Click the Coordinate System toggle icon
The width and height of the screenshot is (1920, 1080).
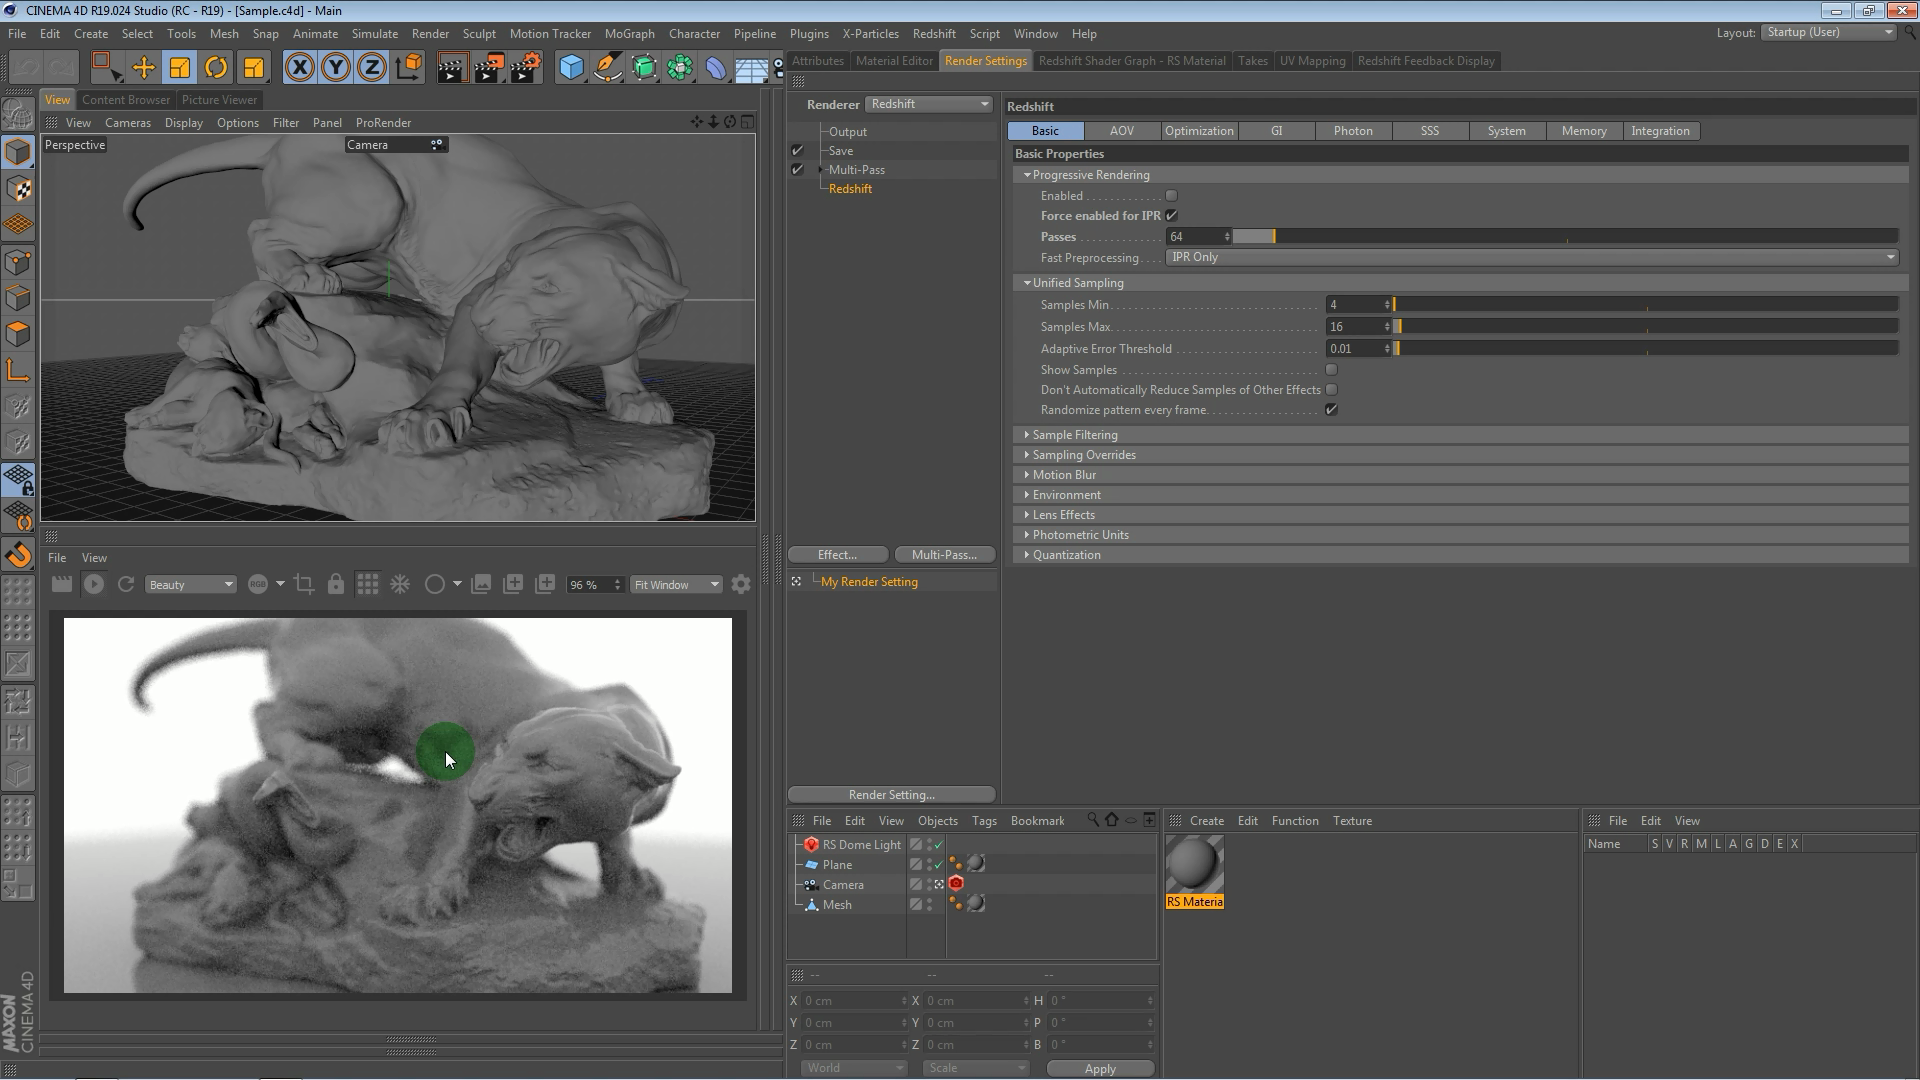(x=409, y=68)
